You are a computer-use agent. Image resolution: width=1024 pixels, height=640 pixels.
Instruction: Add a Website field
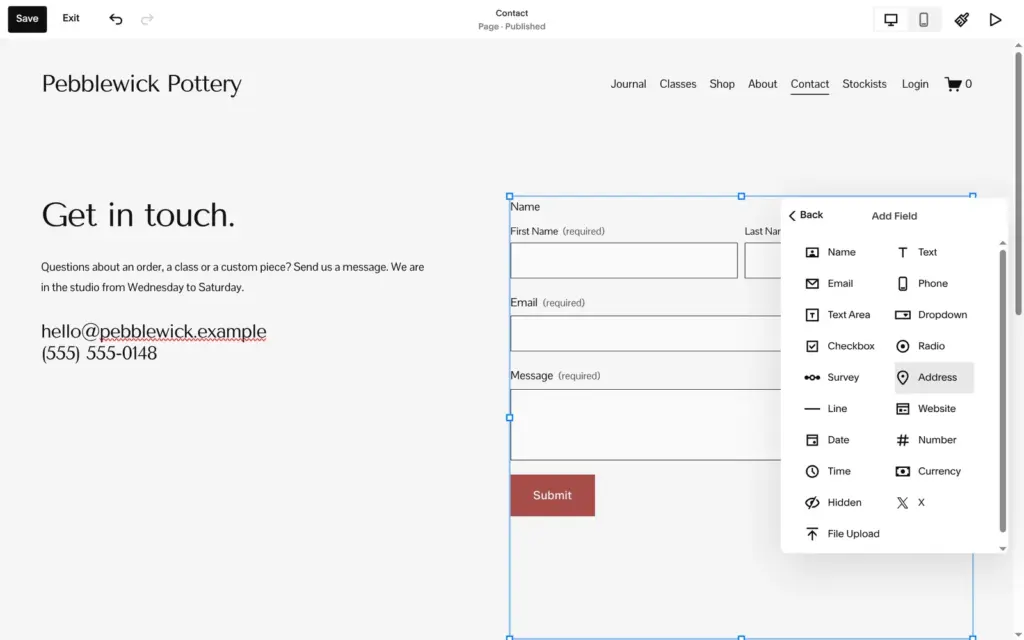925,409
